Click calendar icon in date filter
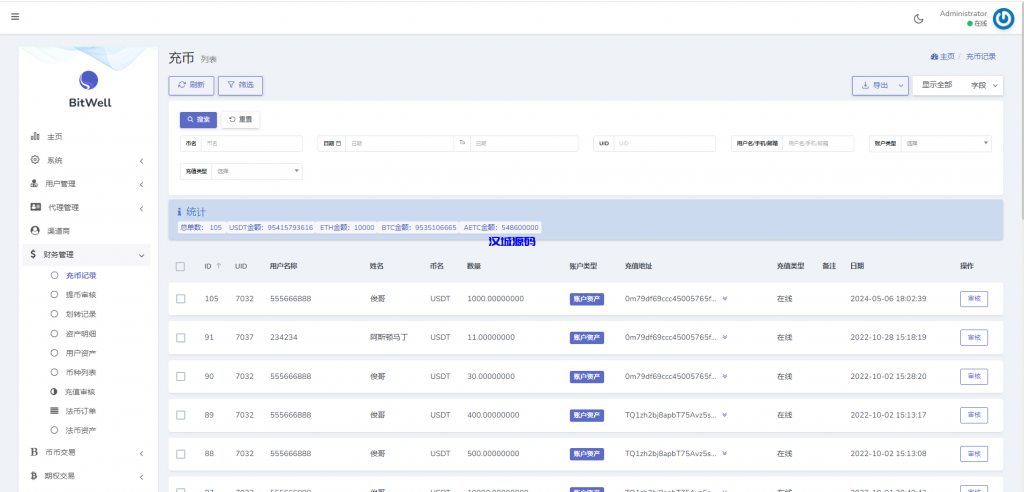The width and height of the screenshot is (1024, 492). [x=338, y=143]
